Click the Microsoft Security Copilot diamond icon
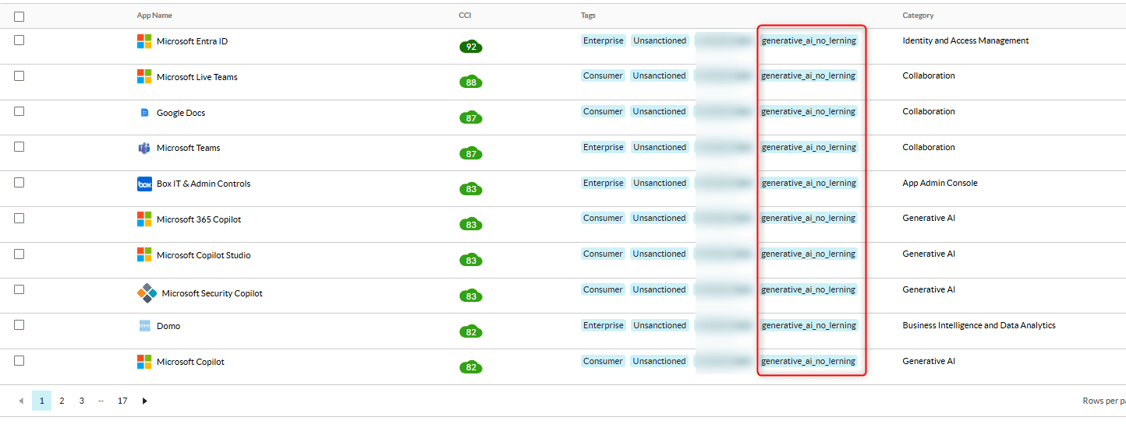Image resolution: width=1126 pixels, height=424 pixels. 147,293
